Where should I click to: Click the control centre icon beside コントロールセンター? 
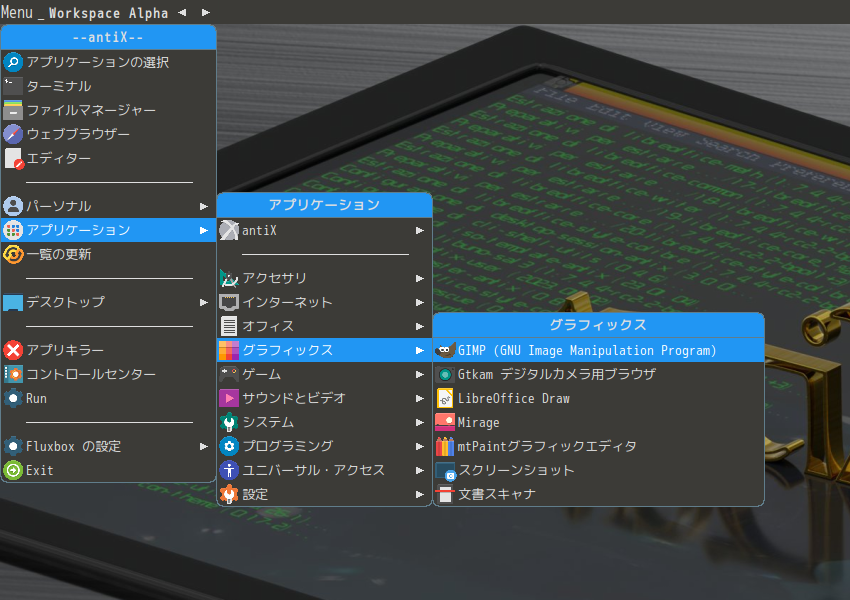13,374
